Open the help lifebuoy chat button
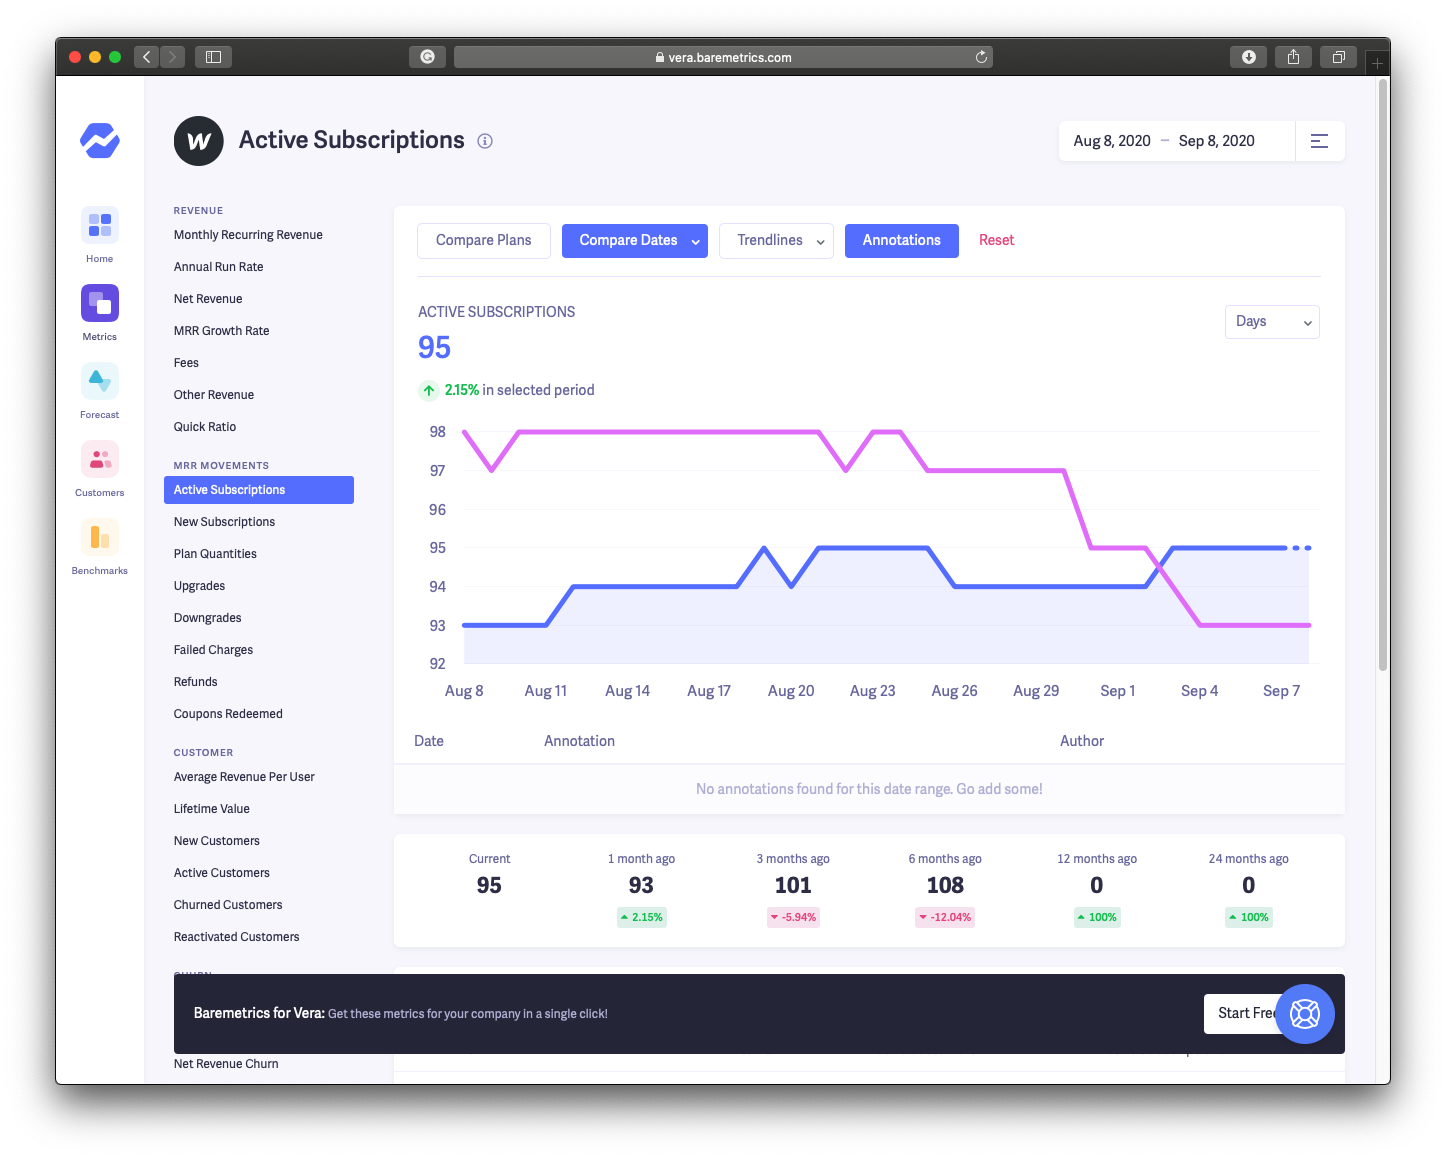 1305,1014
